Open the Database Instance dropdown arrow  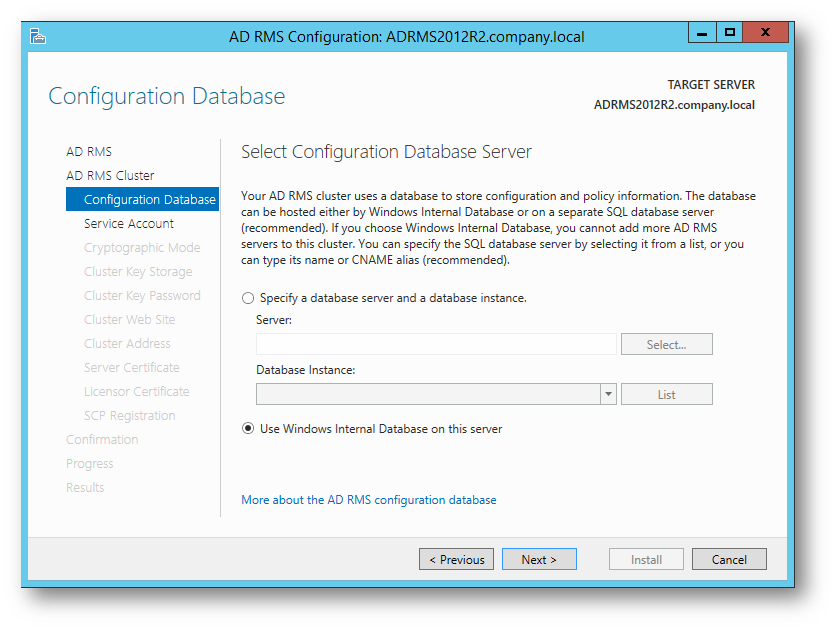coord(608,394)
